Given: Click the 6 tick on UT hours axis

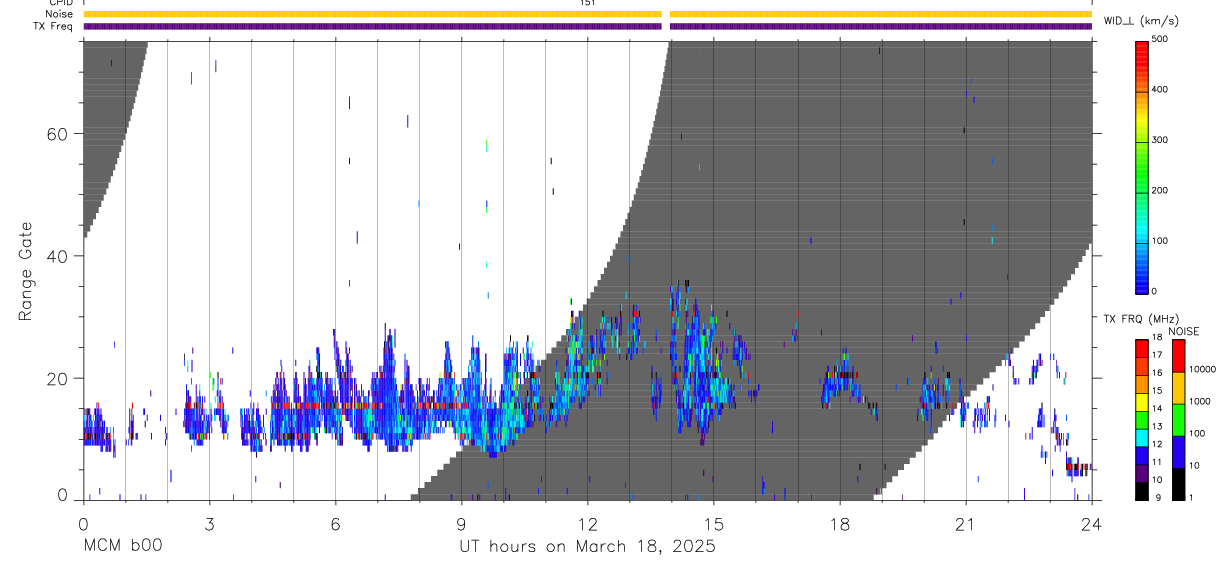Looking at the screenshot, I should pos(335,523).
